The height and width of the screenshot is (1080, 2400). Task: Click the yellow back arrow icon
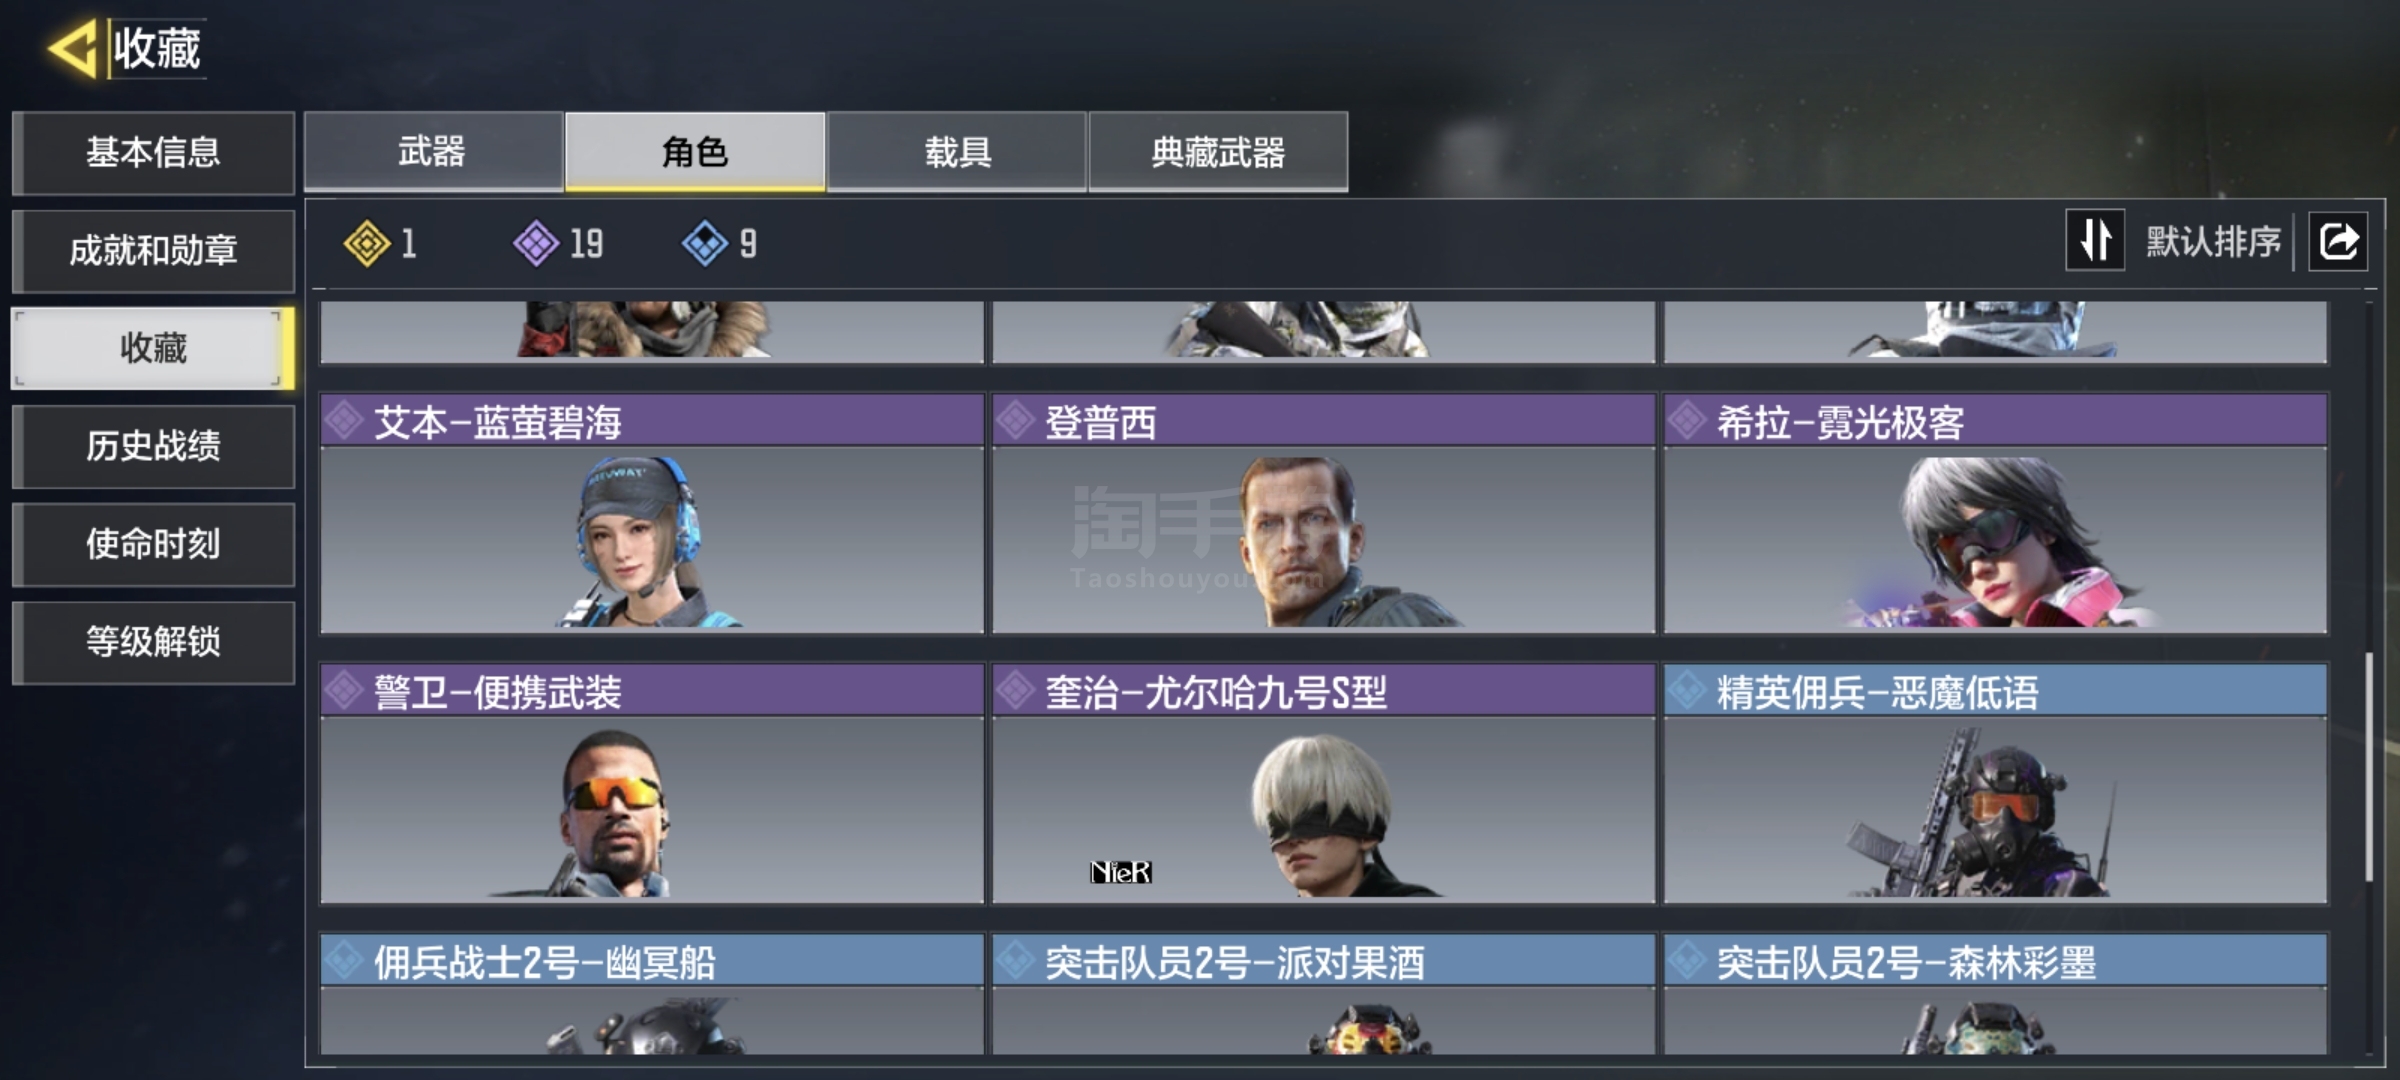point(72,48)
